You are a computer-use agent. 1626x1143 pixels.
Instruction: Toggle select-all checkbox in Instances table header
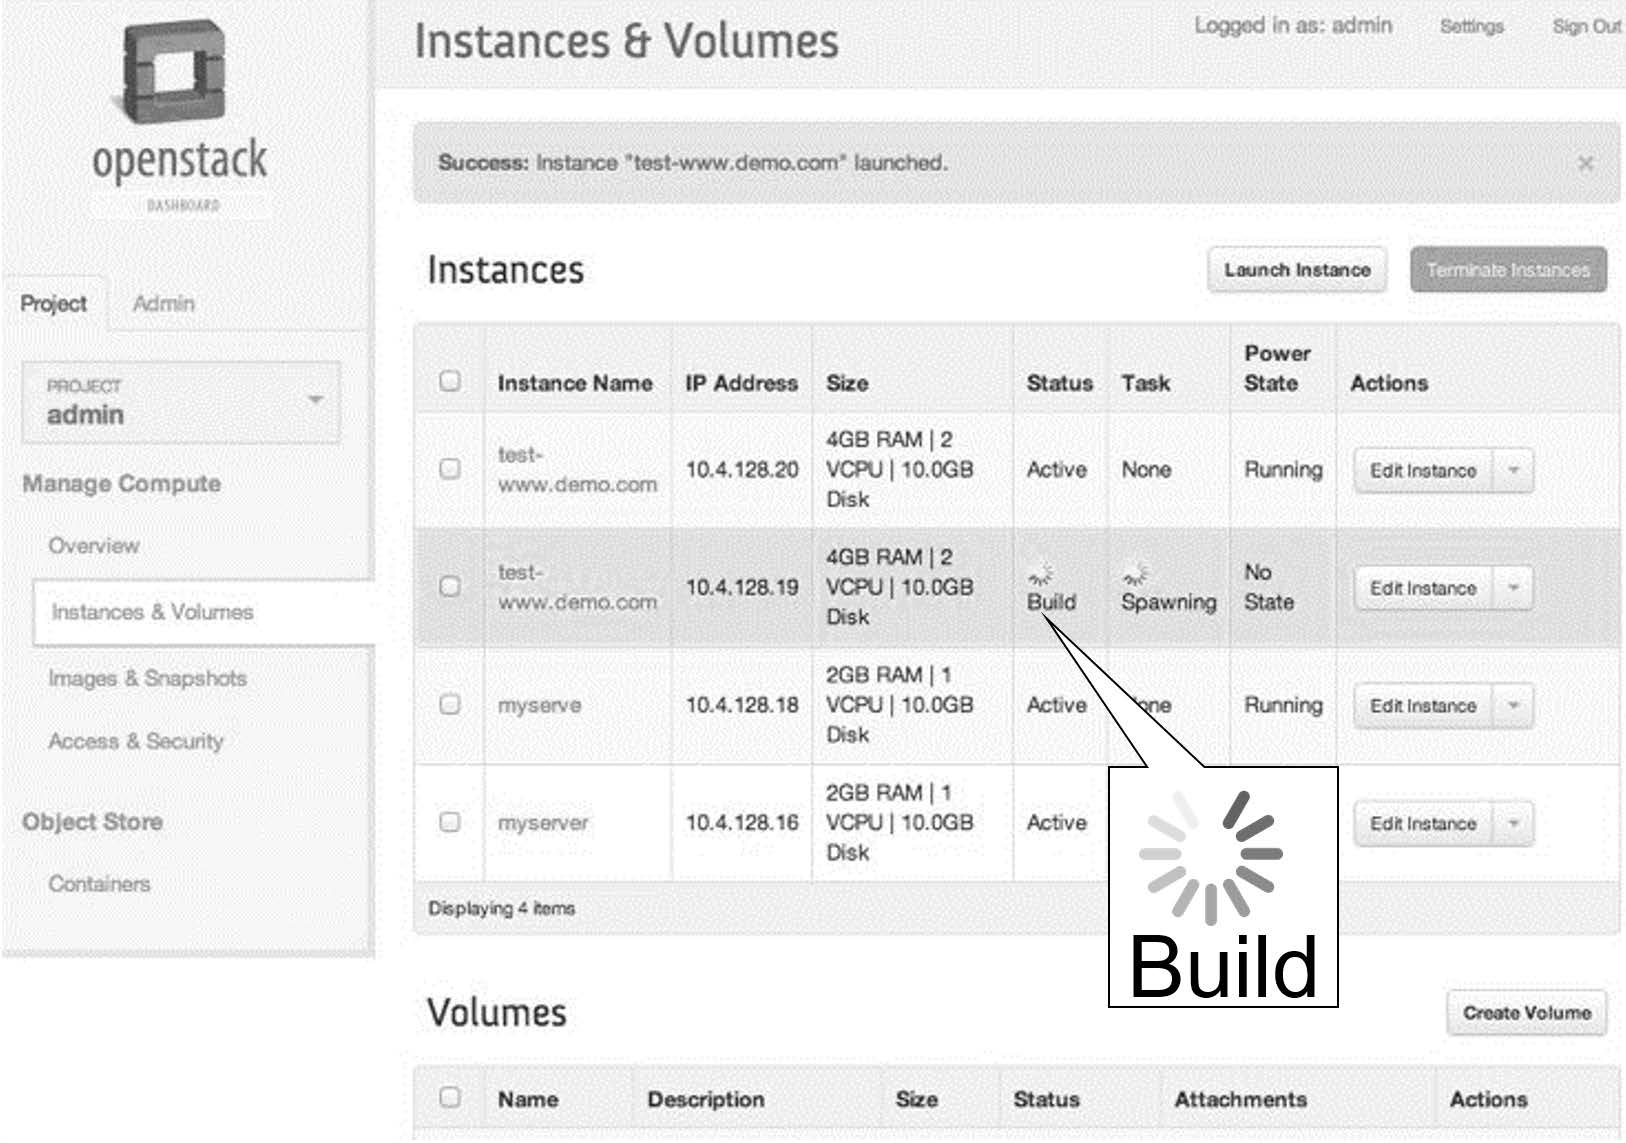(450, 381)
